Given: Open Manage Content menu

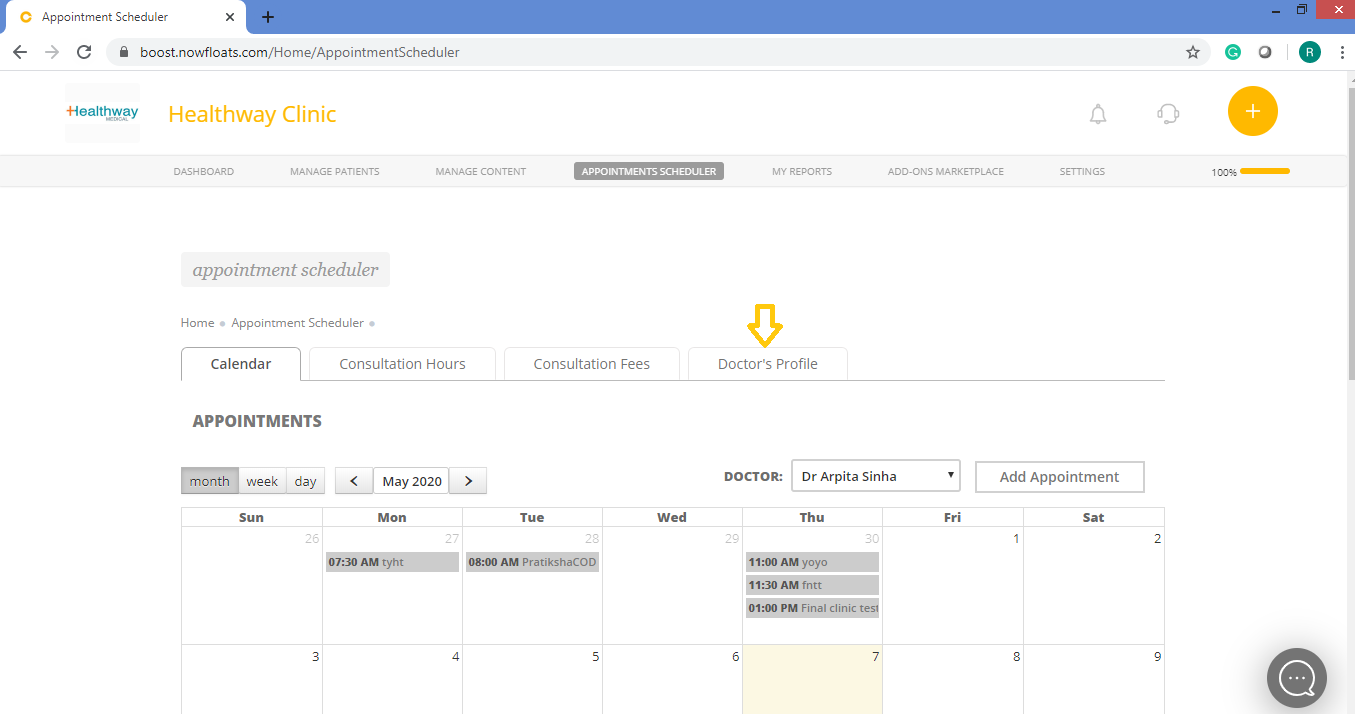Looking at the screenshot, I should (481, 171).
